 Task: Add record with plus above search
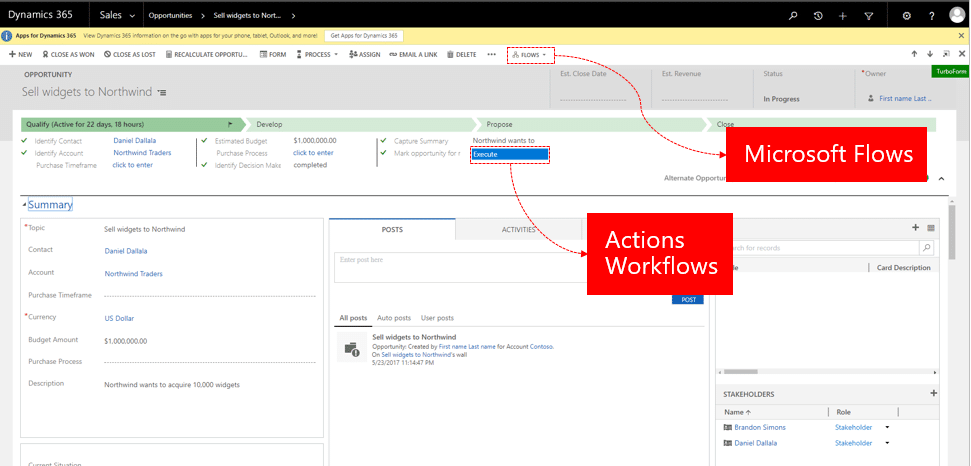coord(915,228)
